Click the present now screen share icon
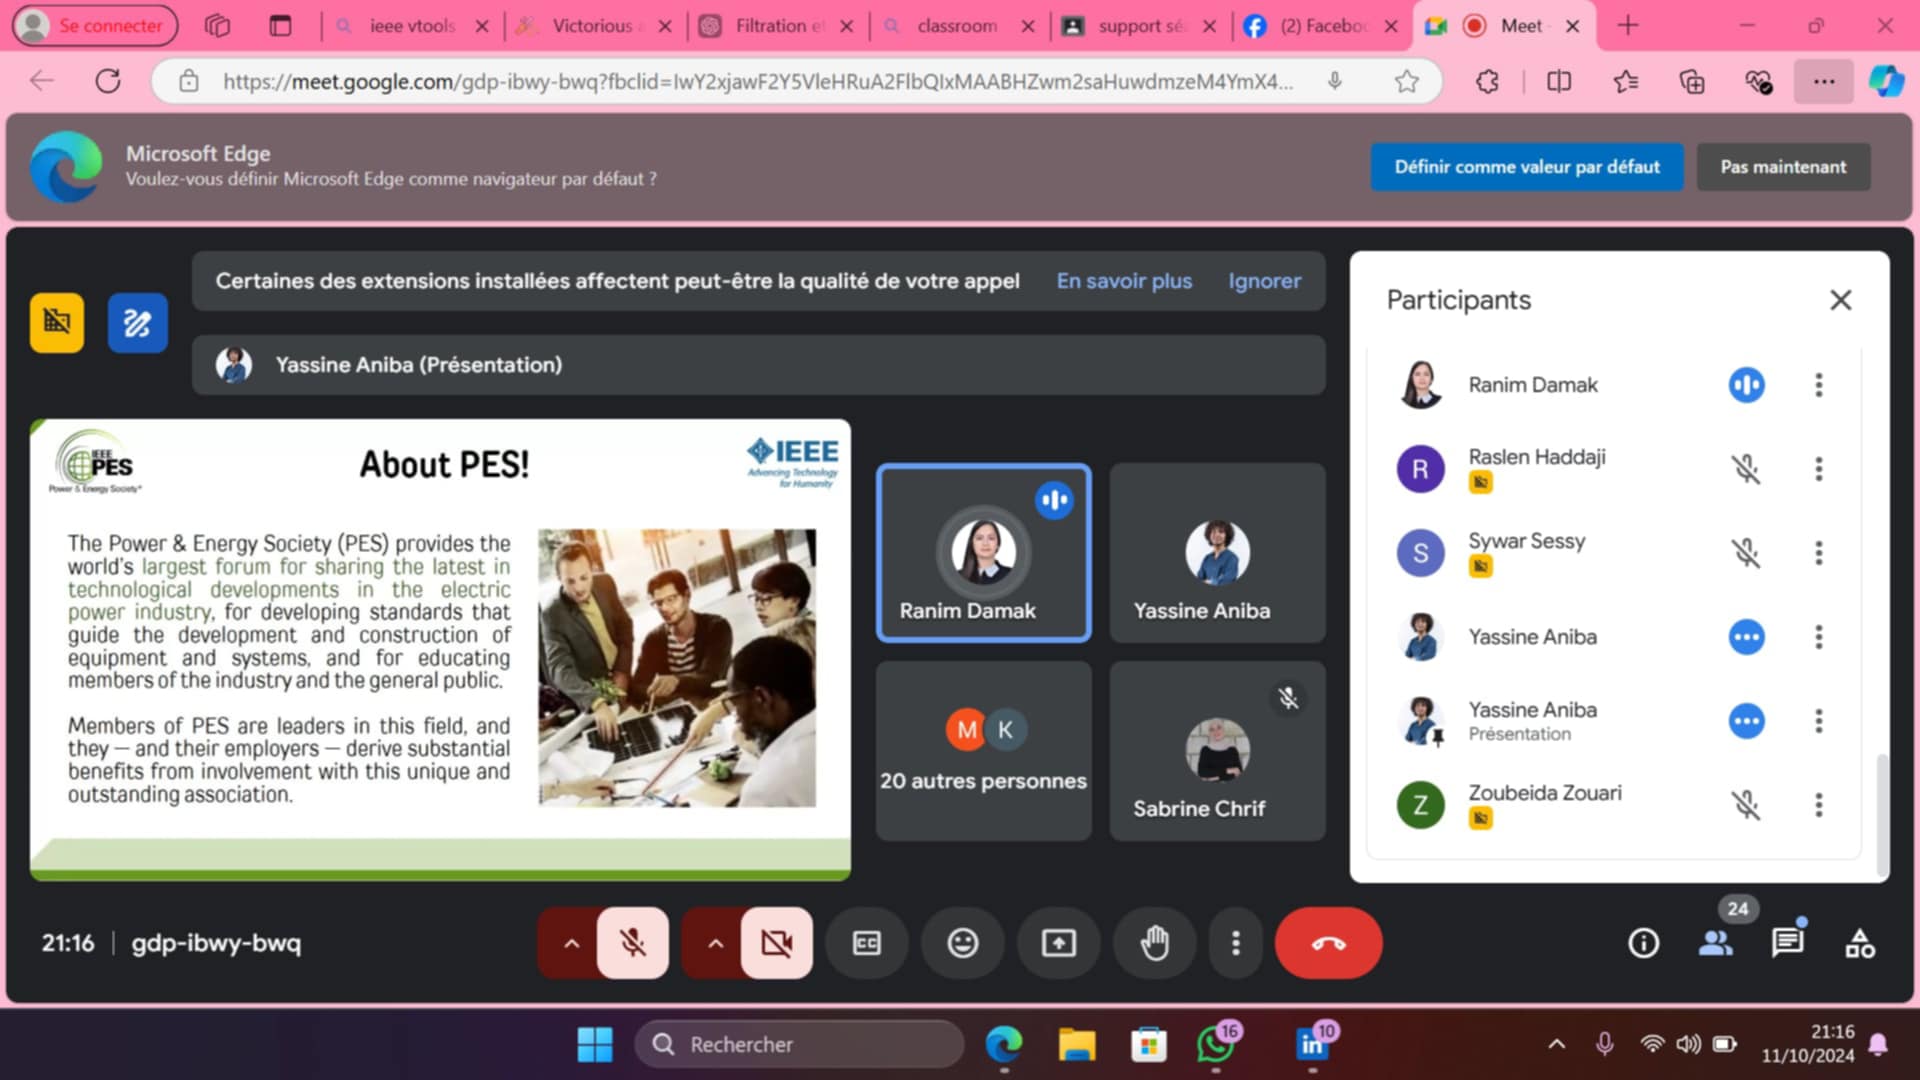This screenshot has height=1080, width=1920. pos(1058,943)
